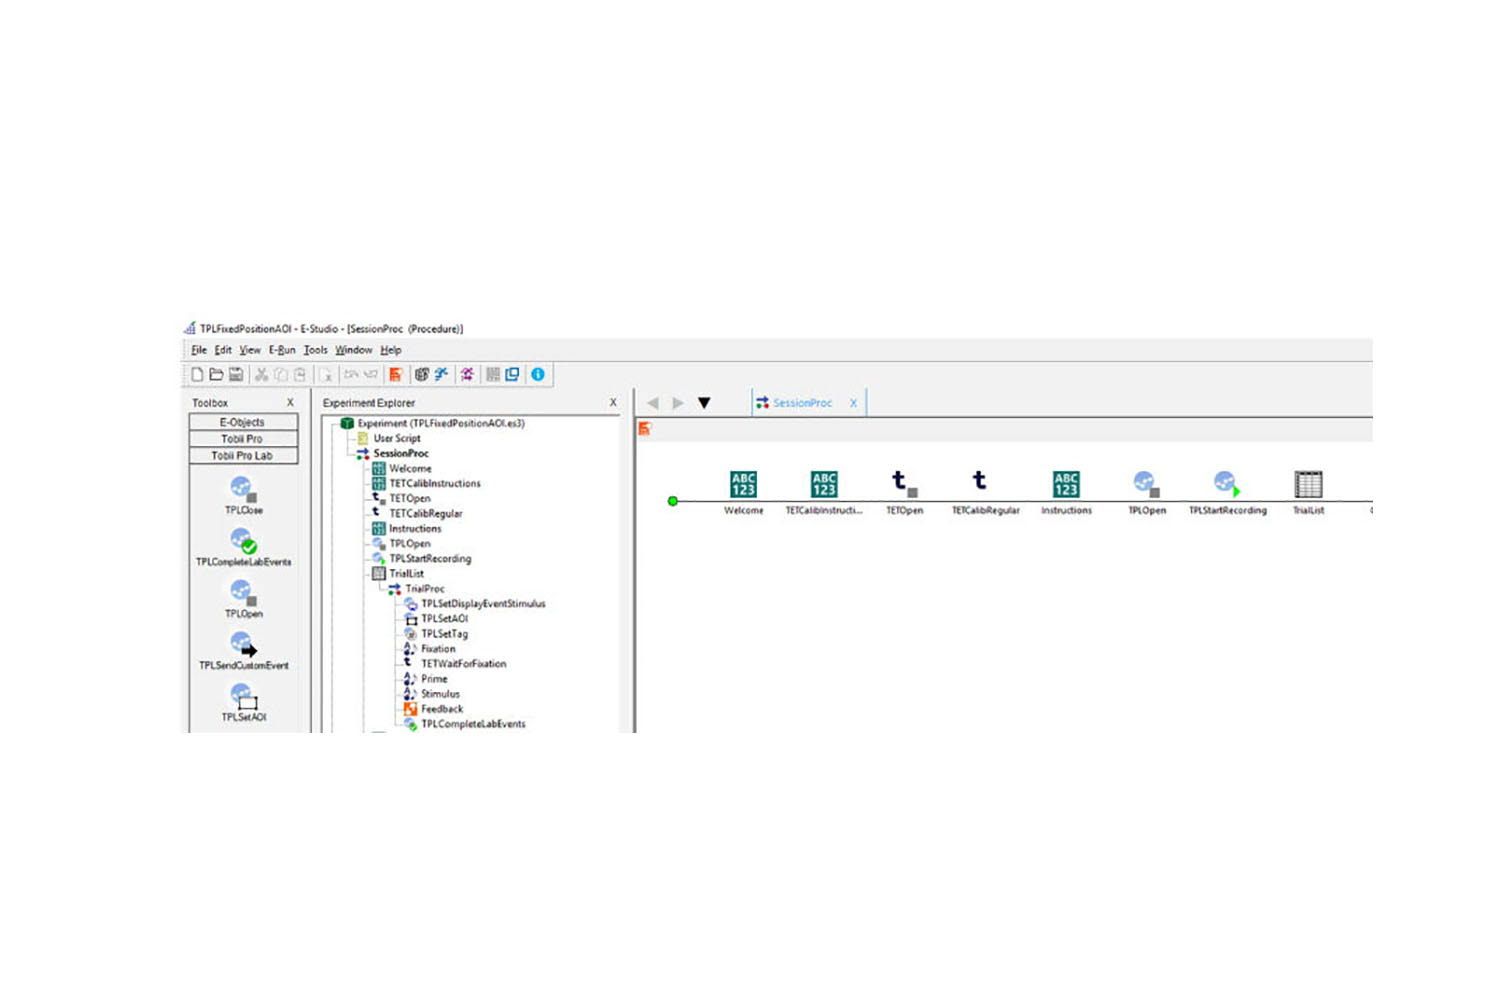
Task: Click the Copy toolbar icon
Action: (280, 374)
